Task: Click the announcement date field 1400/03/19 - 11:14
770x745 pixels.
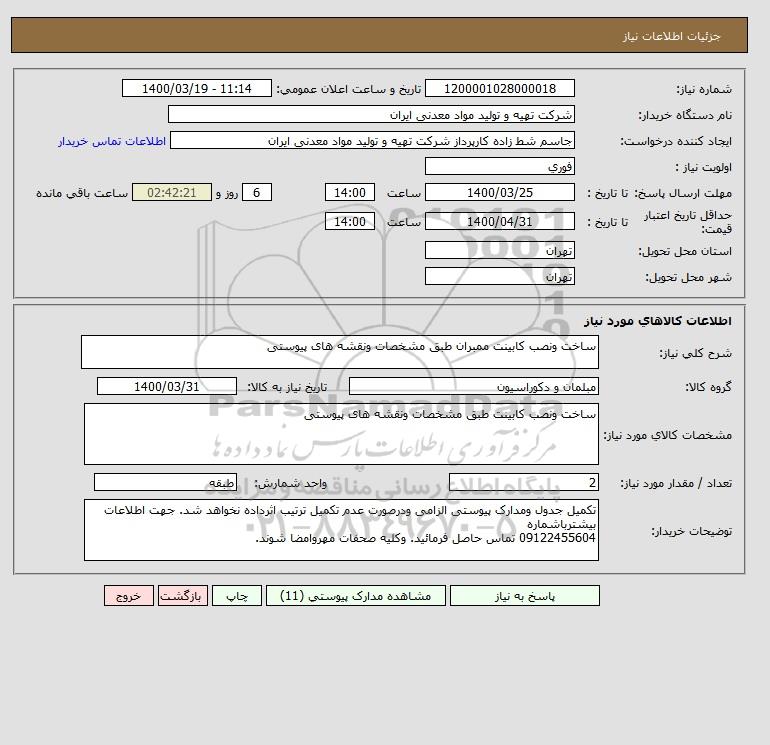Action: pyautogui.click(x=196, y=88)
